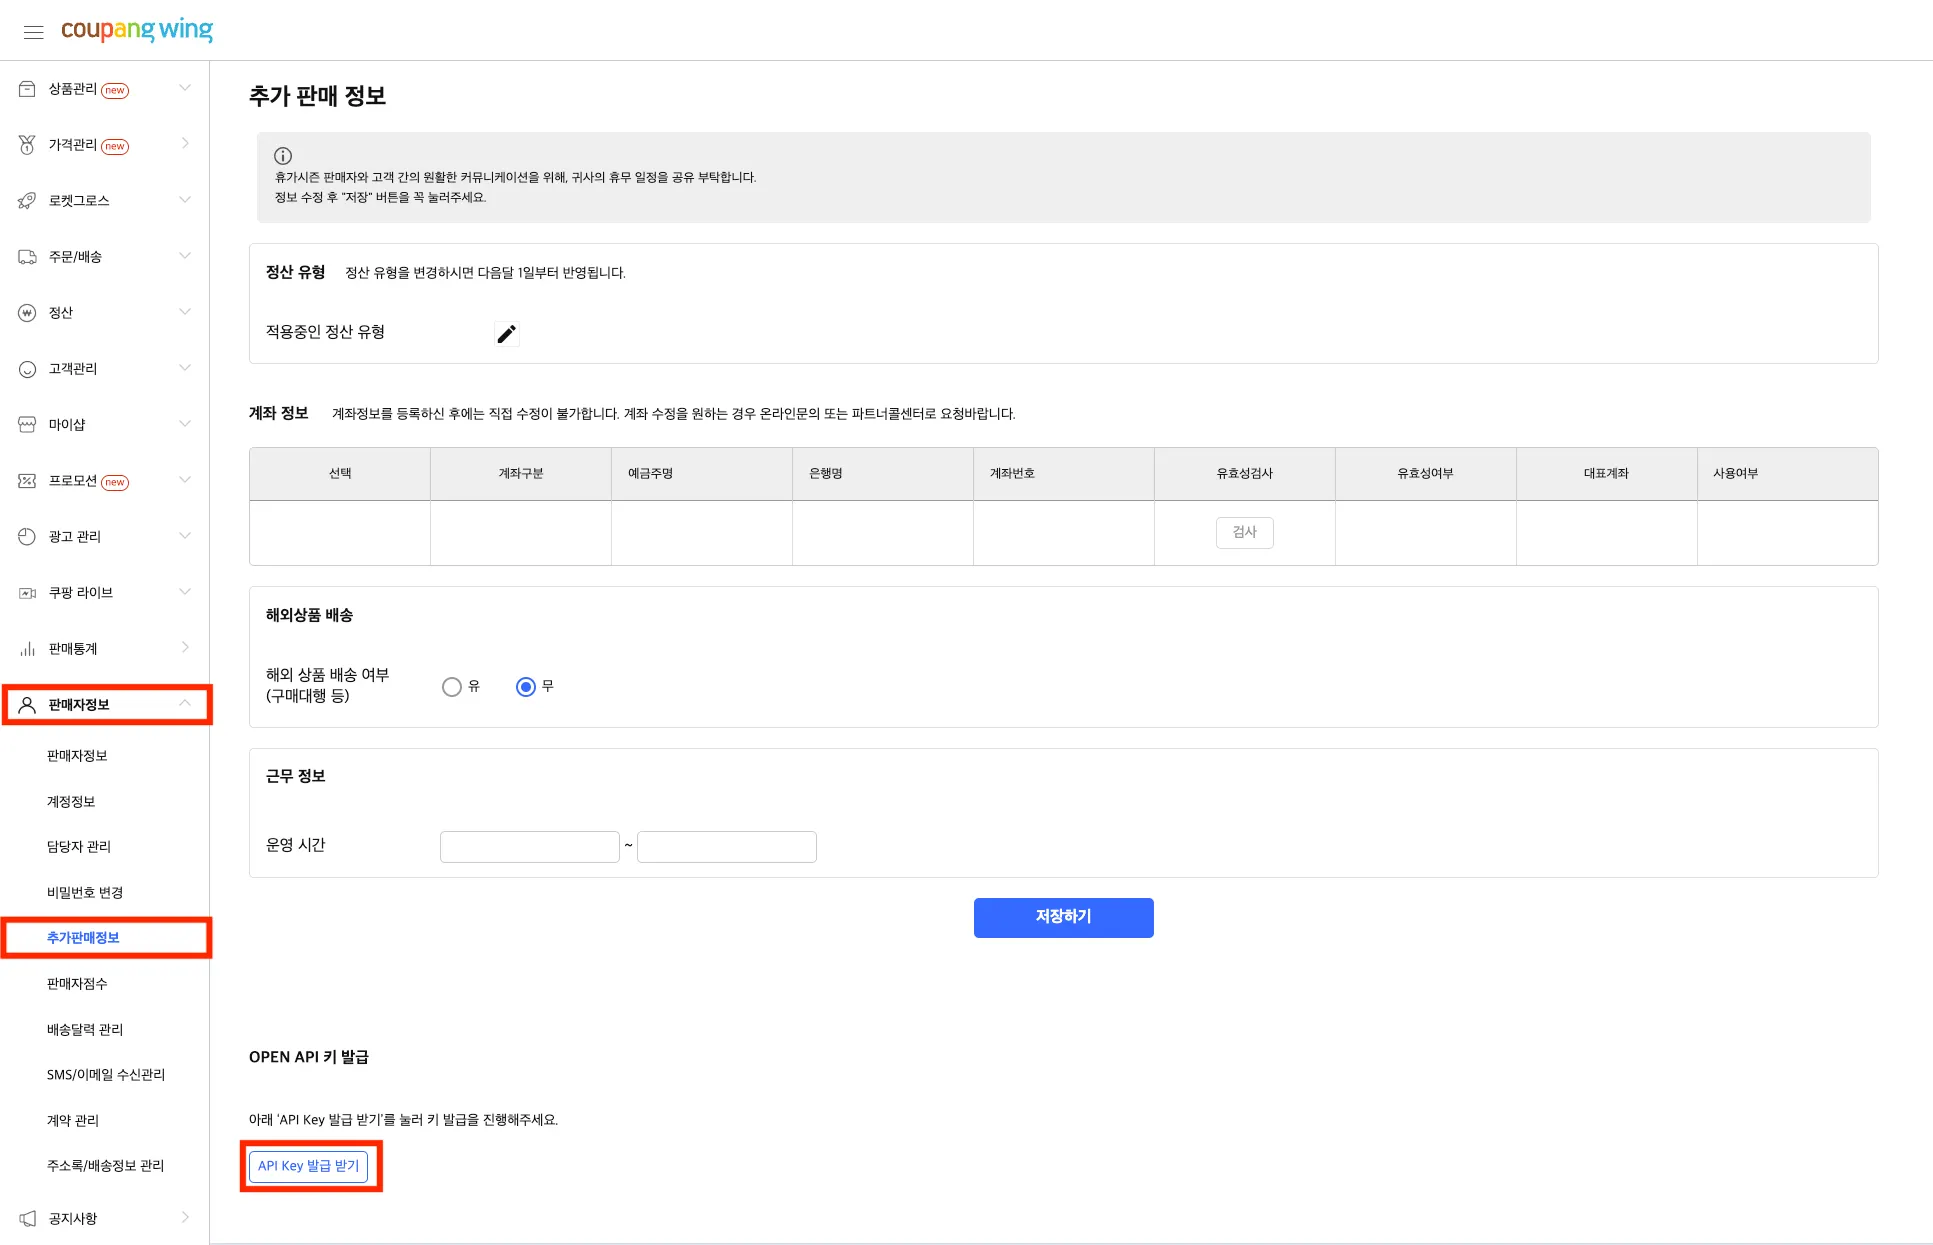Click the 검사 validity check button
The width and height of the screenshot is (1933, 1245).
1244,532
